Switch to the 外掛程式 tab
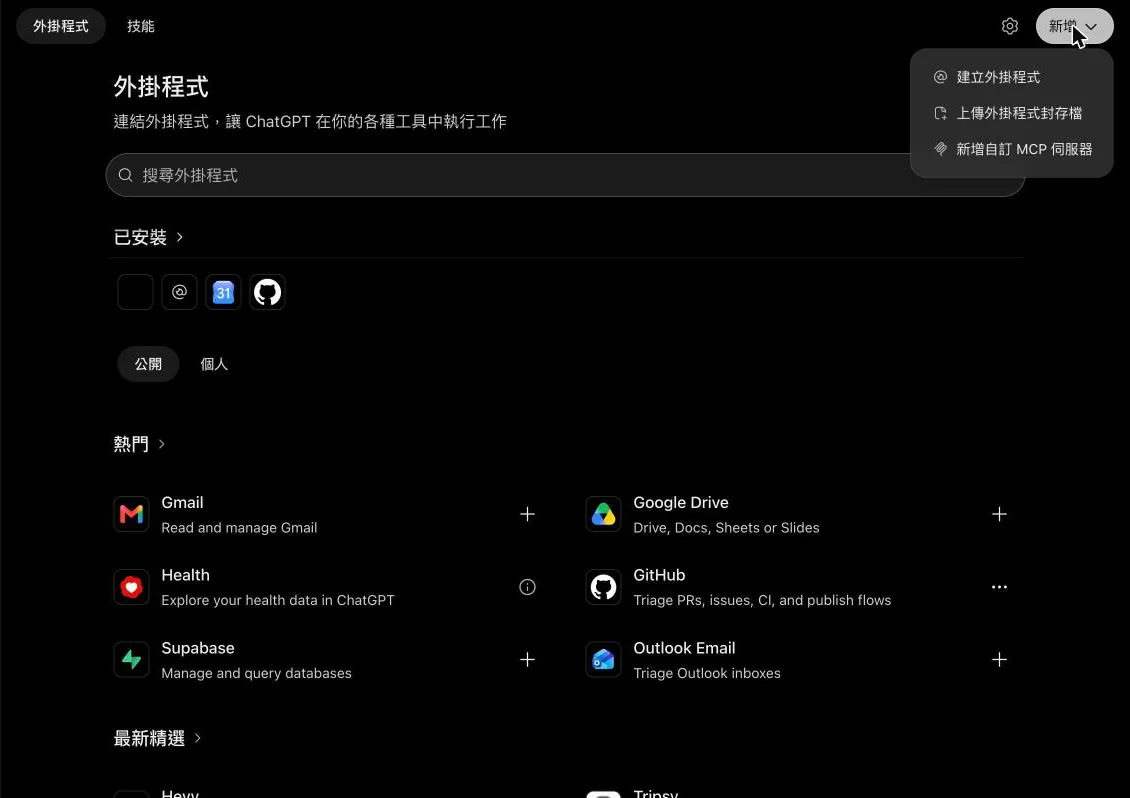 [x=61, y=26]
